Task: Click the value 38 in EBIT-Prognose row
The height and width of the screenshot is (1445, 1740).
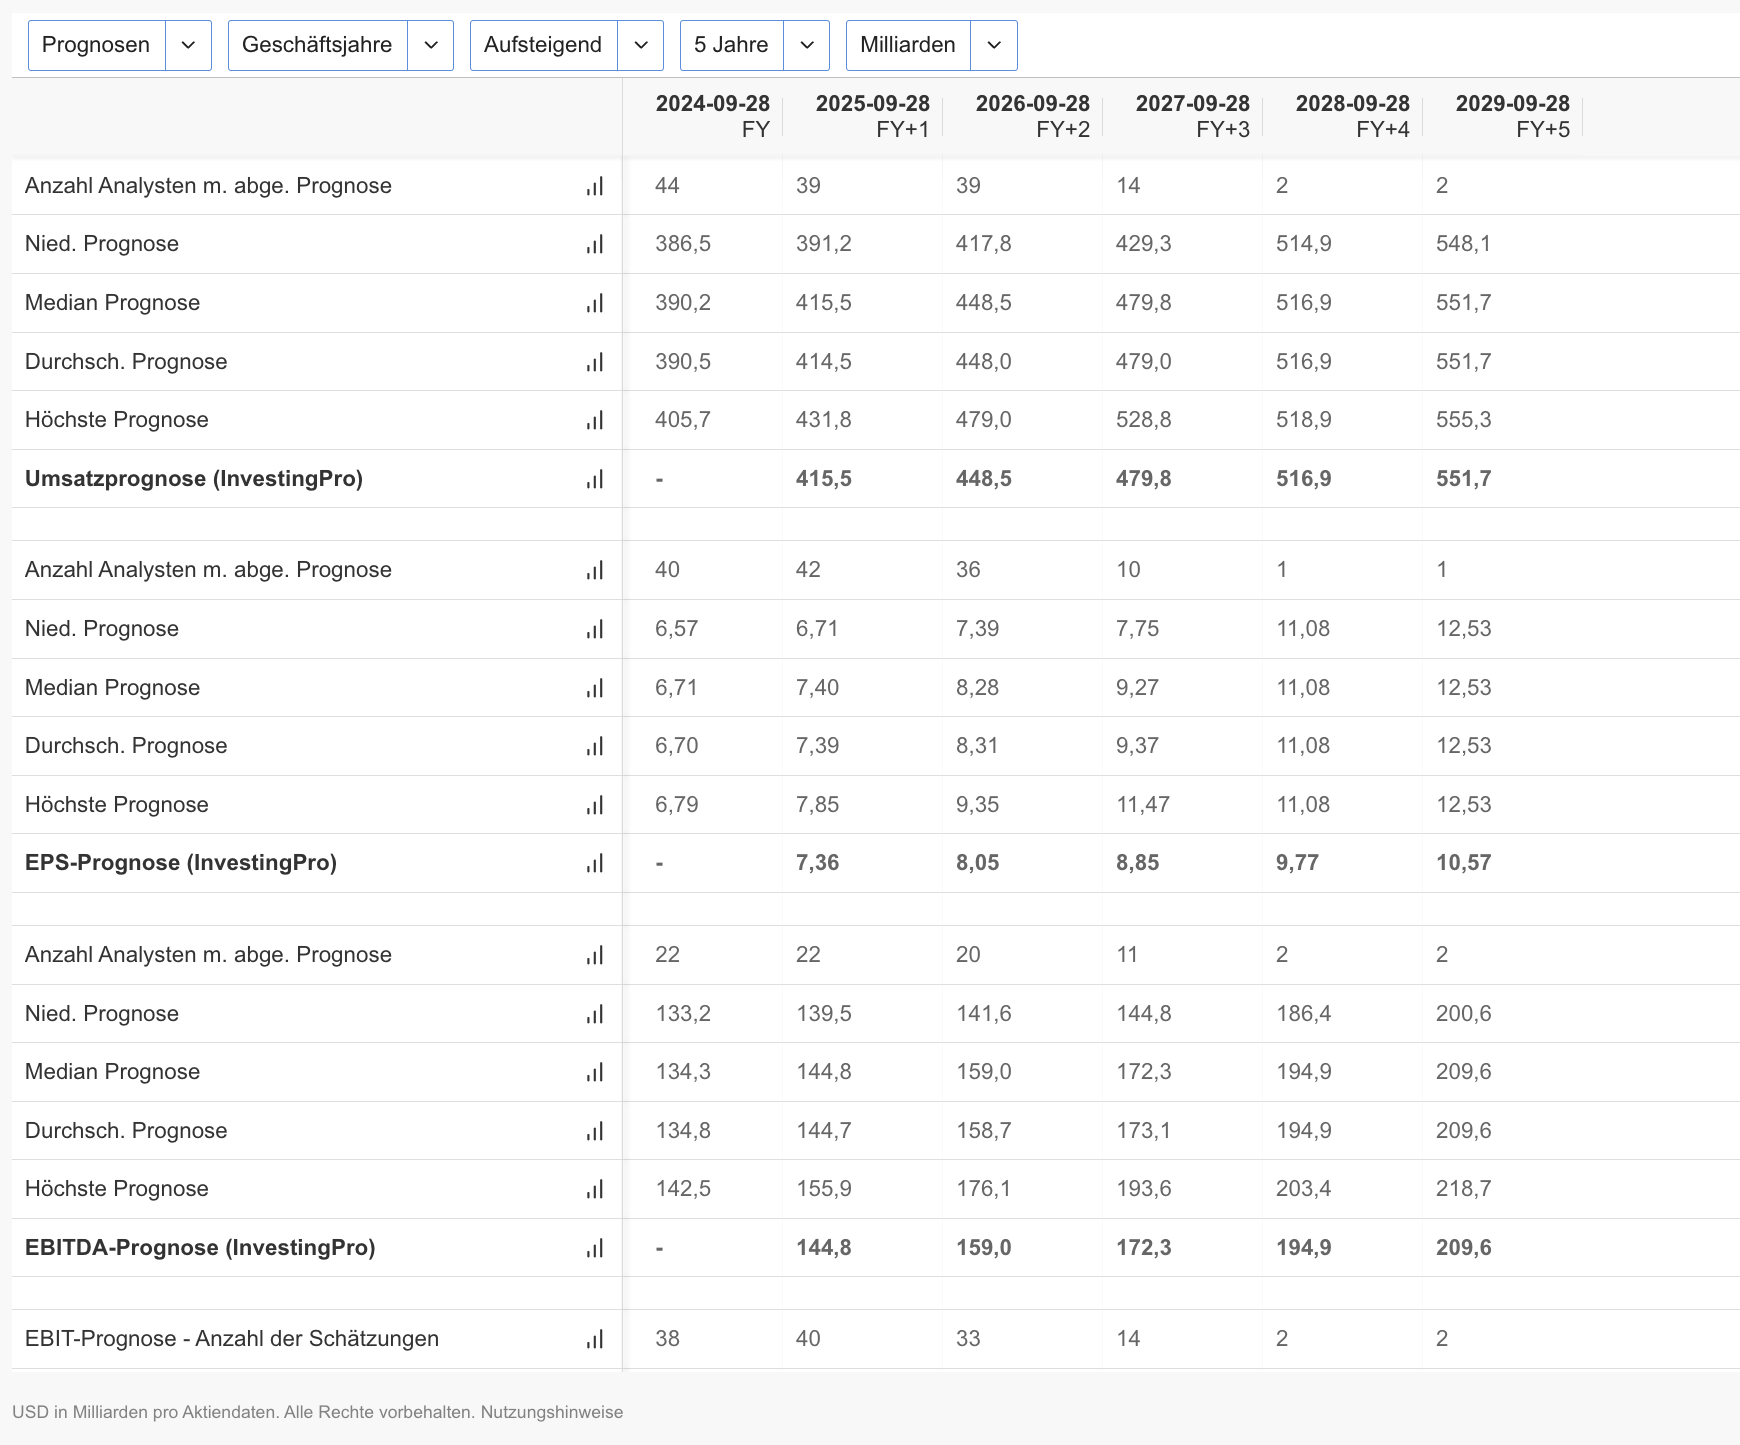Action: click(667, 1339)
